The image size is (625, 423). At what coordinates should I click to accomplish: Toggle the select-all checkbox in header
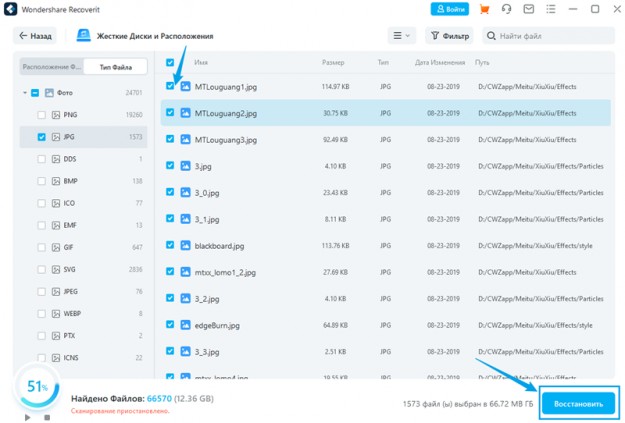pos(170,62)
